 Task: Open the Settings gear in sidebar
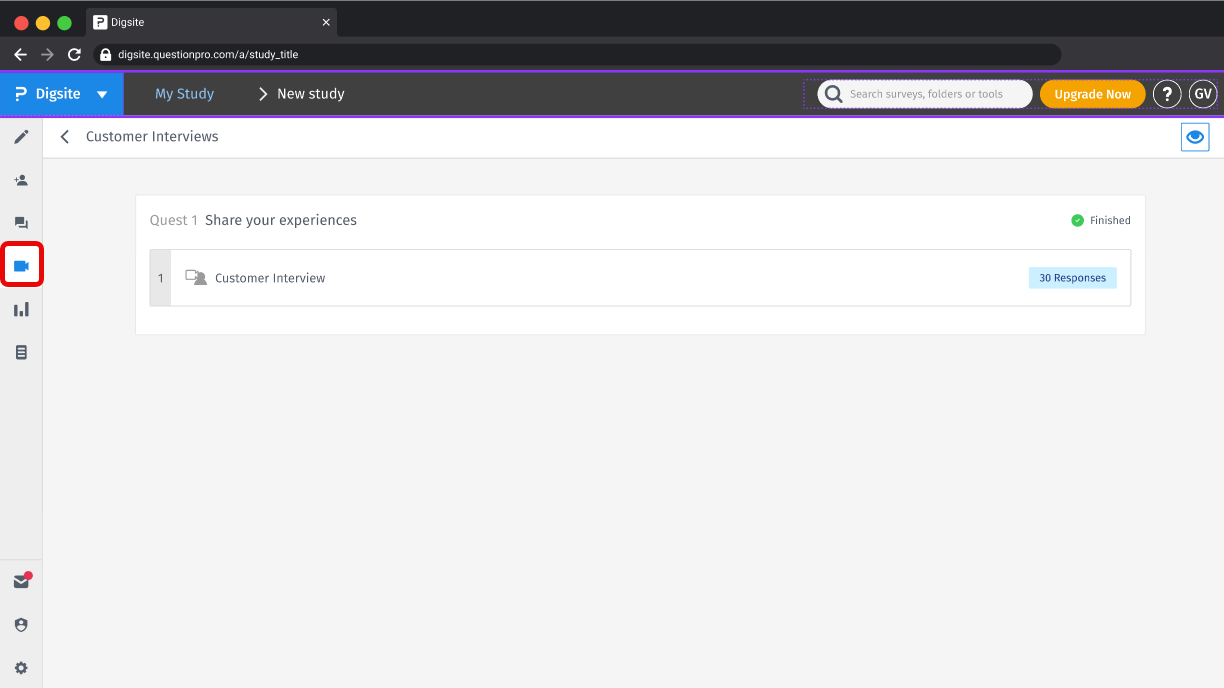[21, 667]
